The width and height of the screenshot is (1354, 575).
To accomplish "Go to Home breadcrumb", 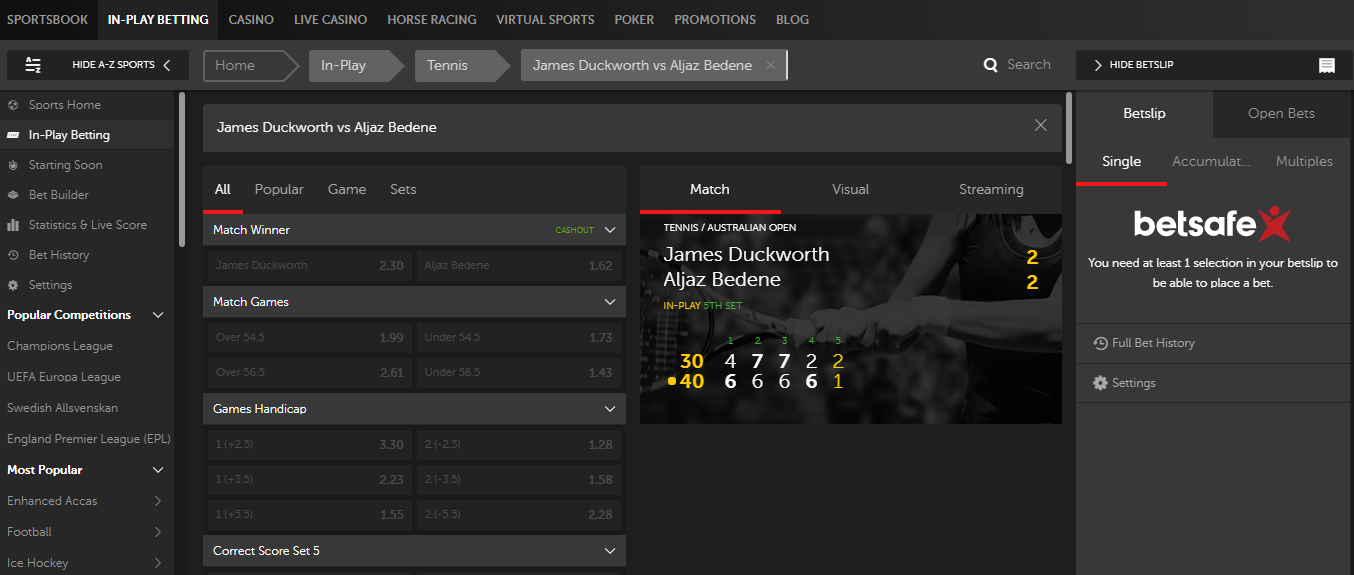I will pyautogui.click(x=250, y=65).
